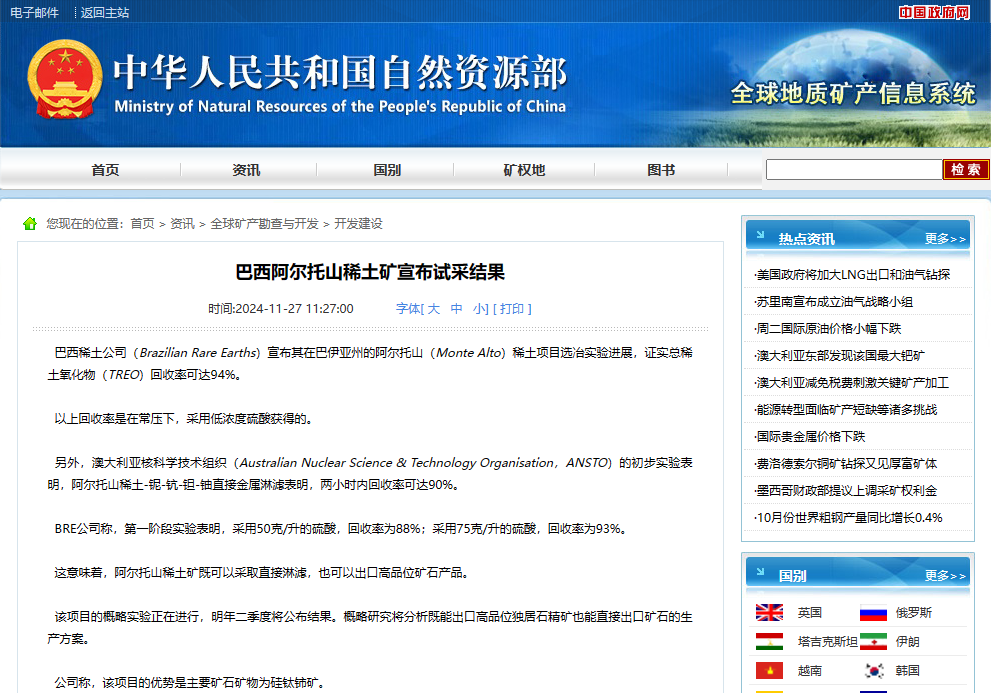Click the 伊朗 flag icon
The width and height of the screenshot is (991, 693).
(x=873, y=642)
